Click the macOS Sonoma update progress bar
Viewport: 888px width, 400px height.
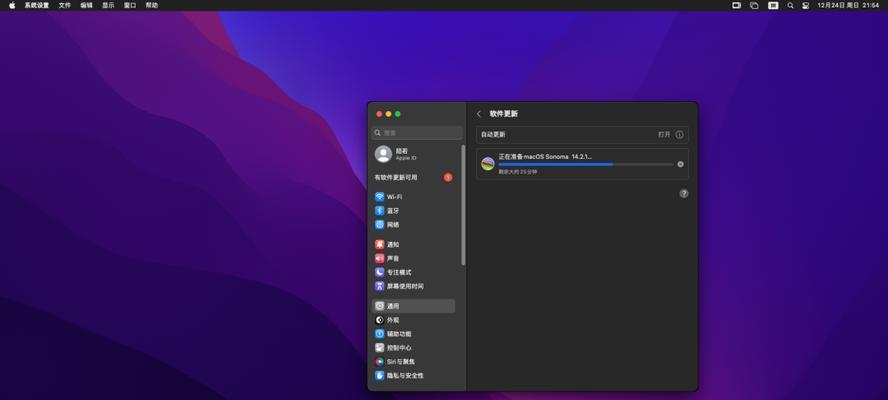(x=586, y=164)
